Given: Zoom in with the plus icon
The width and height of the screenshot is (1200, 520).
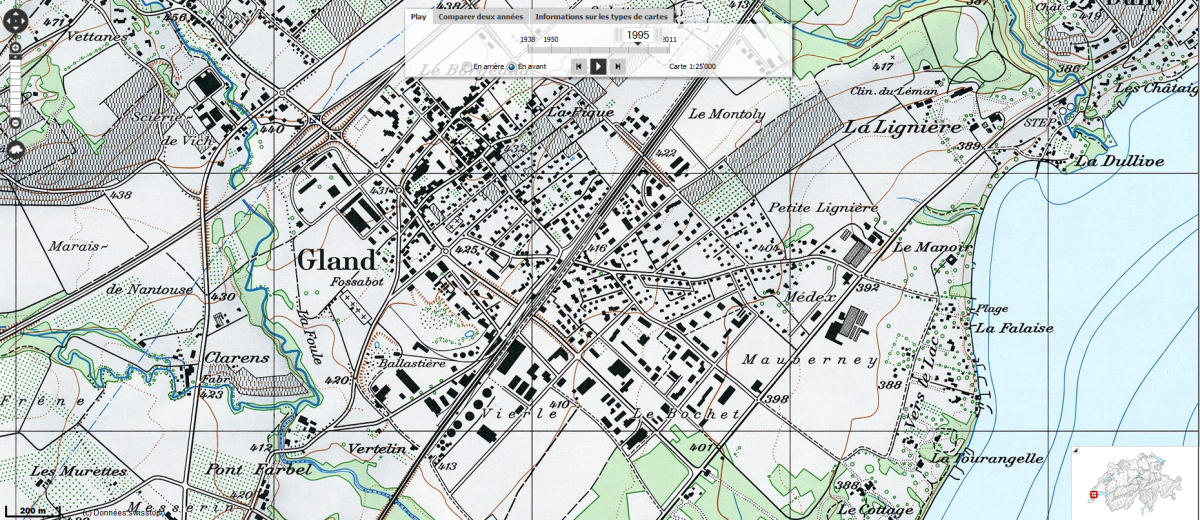Looking at the screenshot, I should click(x=15, y=47).
